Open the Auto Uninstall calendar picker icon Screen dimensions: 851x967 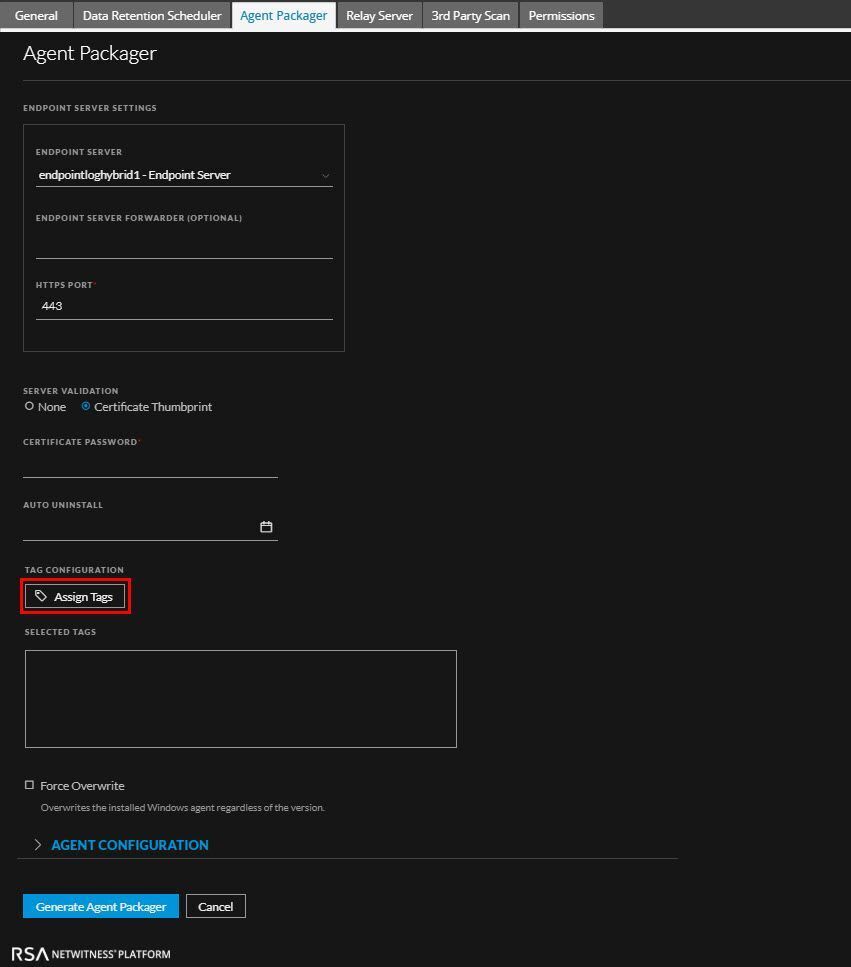266,527
